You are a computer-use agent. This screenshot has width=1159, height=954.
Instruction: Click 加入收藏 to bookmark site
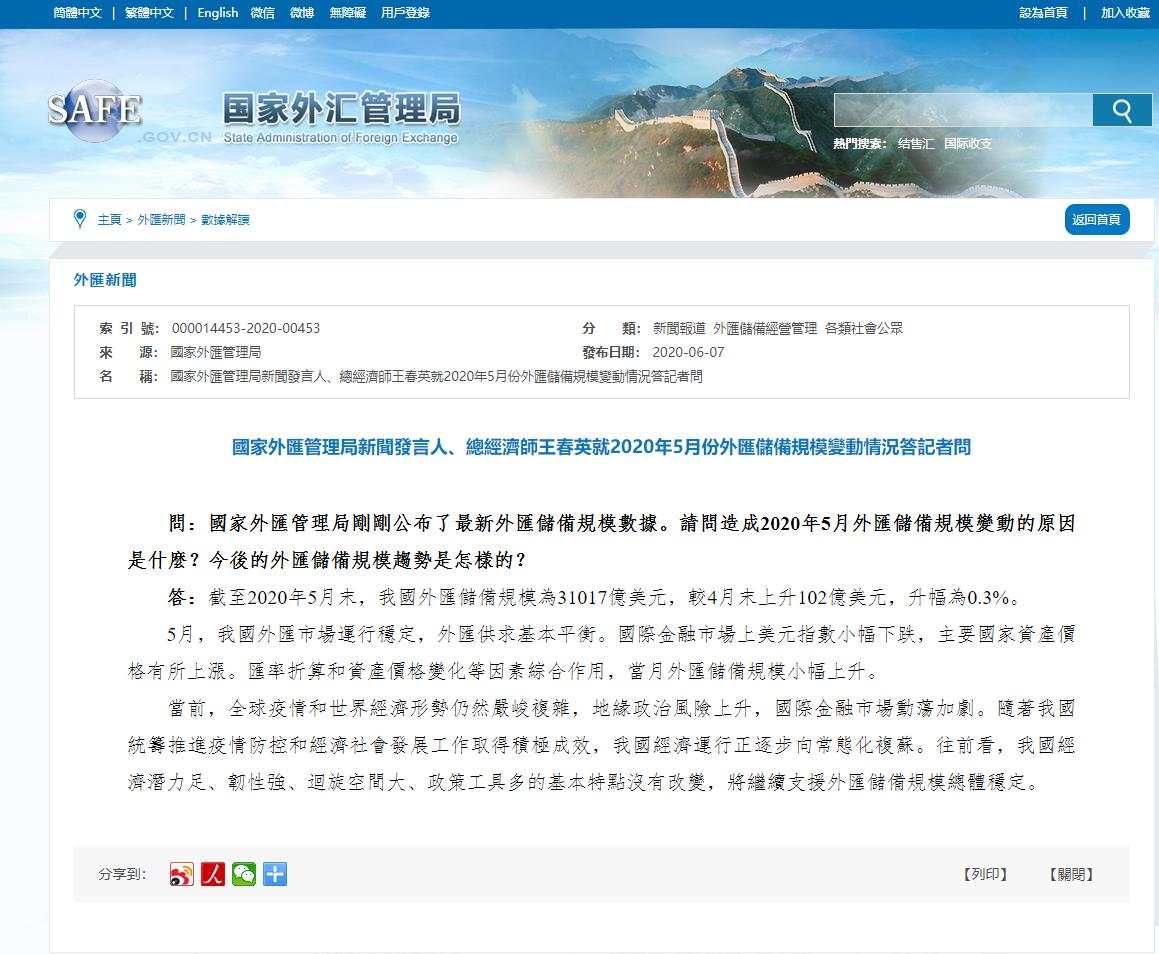1125,13
